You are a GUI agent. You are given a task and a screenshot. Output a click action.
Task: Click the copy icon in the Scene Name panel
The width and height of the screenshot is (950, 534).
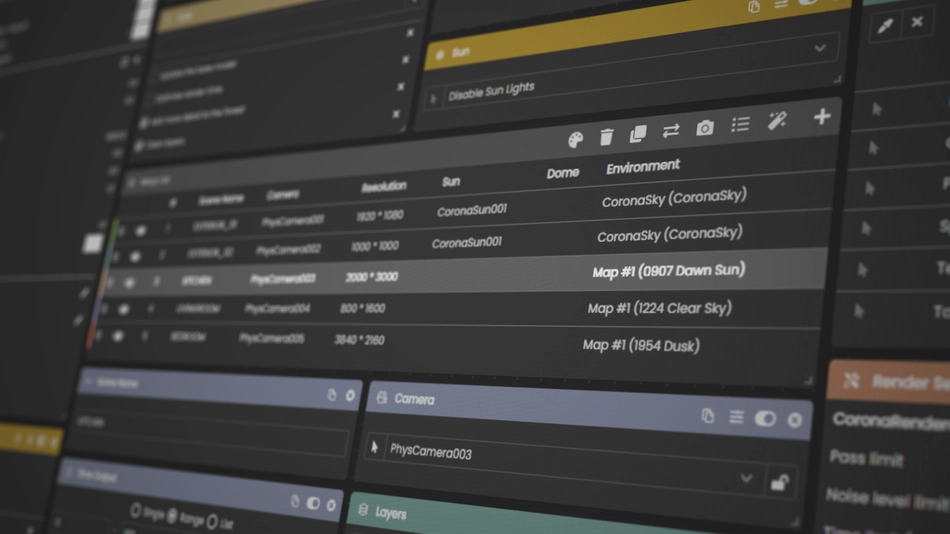331,395
